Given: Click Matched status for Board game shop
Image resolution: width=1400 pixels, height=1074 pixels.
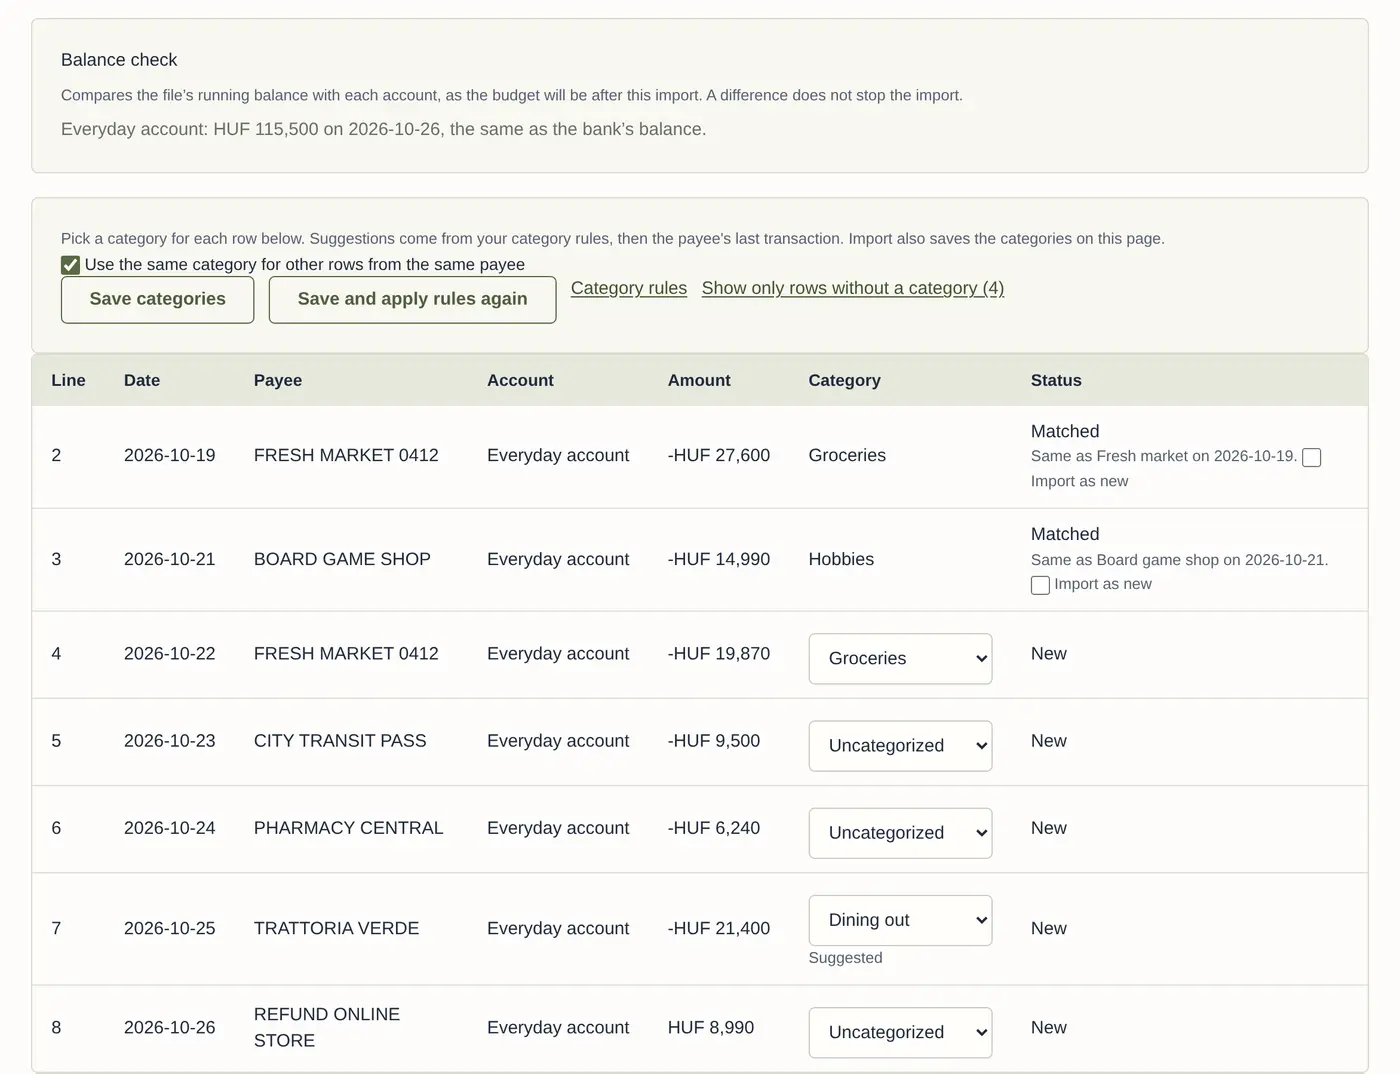Looking at the screenshot, I should click(x=1065, y=534).
